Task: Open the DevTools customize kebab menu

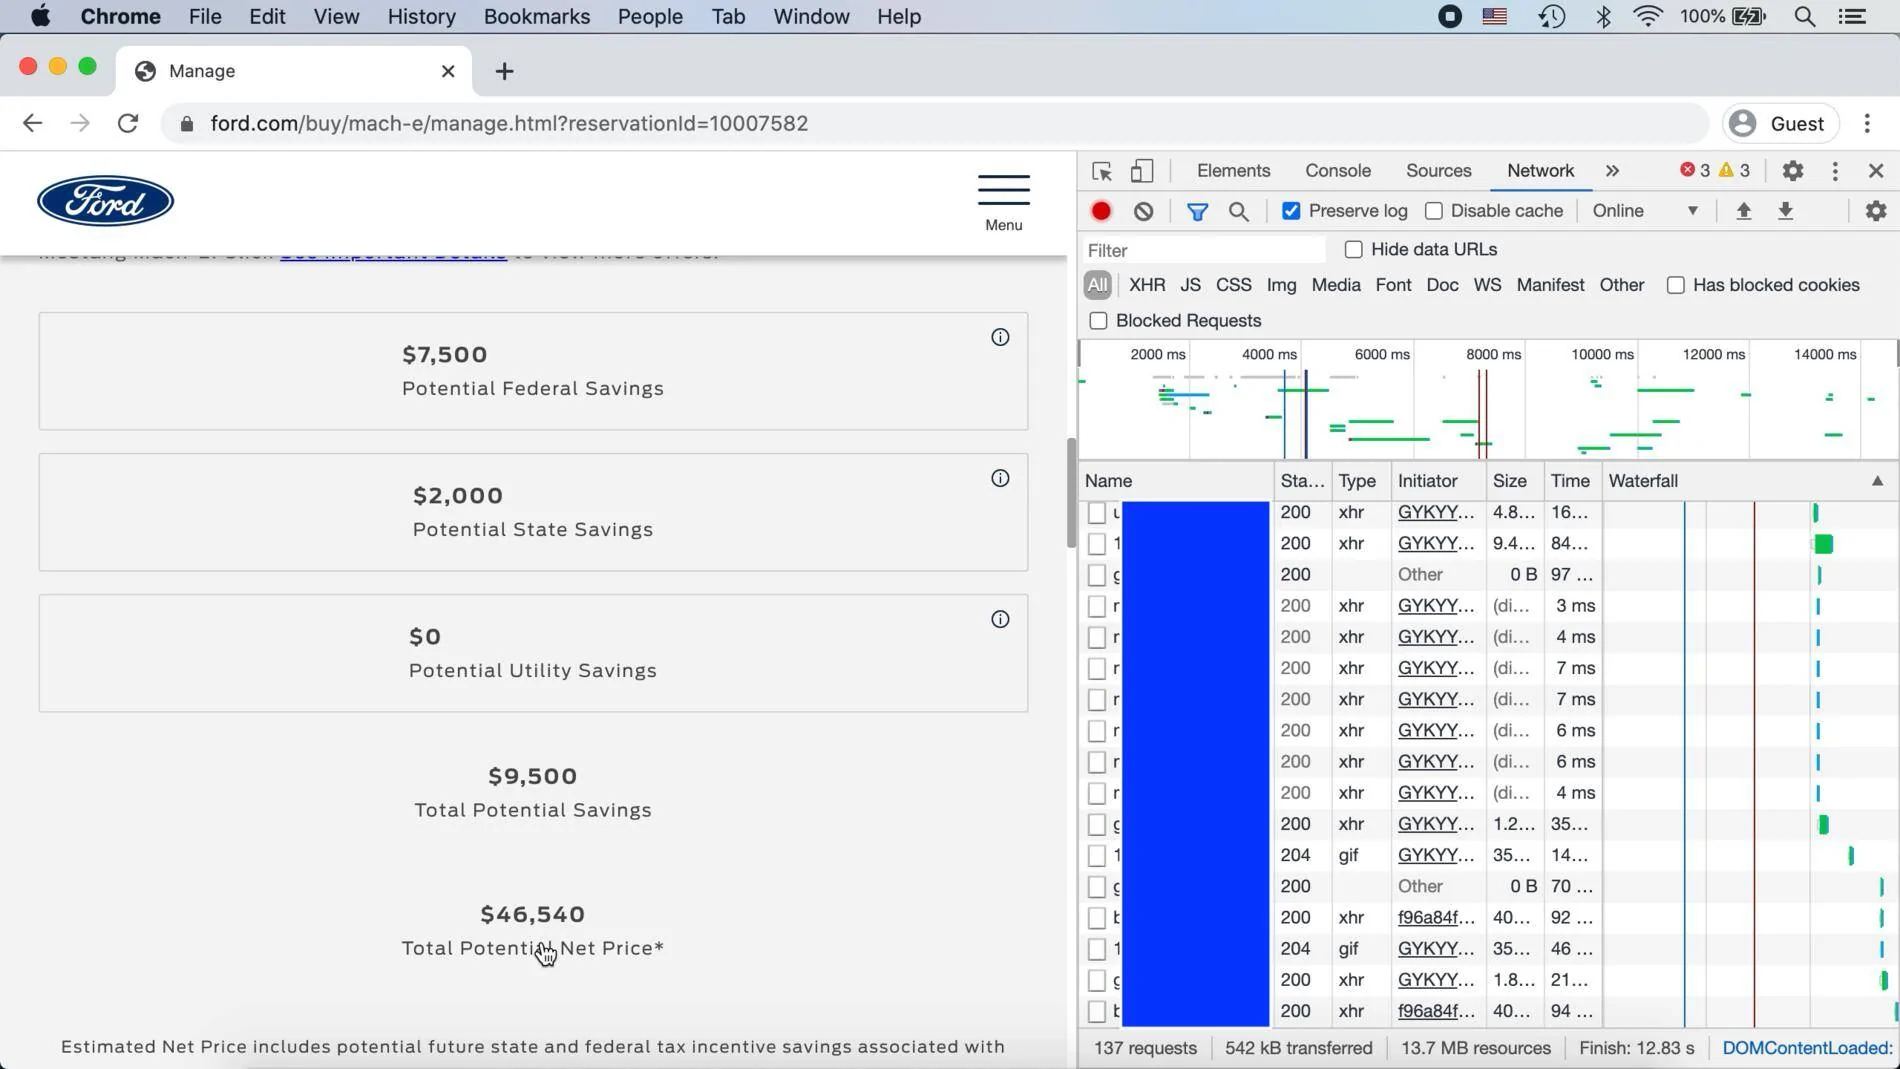Action: pos(1835,171)
